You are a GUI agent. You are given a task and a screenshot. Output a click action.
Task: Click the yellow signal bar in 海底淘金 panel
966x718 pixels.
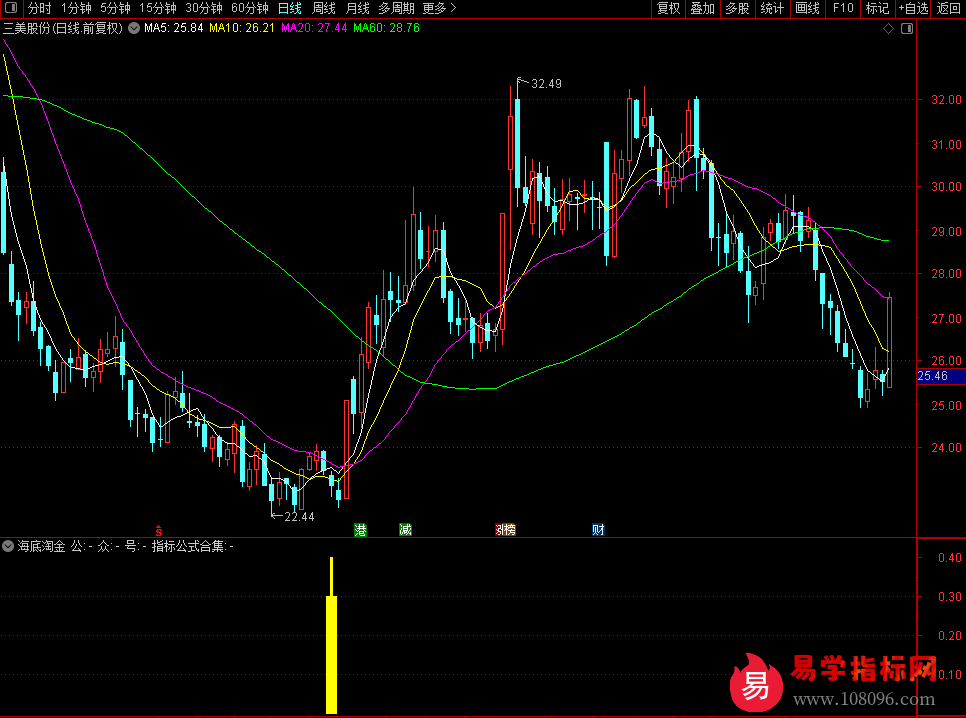coord(331,650)
